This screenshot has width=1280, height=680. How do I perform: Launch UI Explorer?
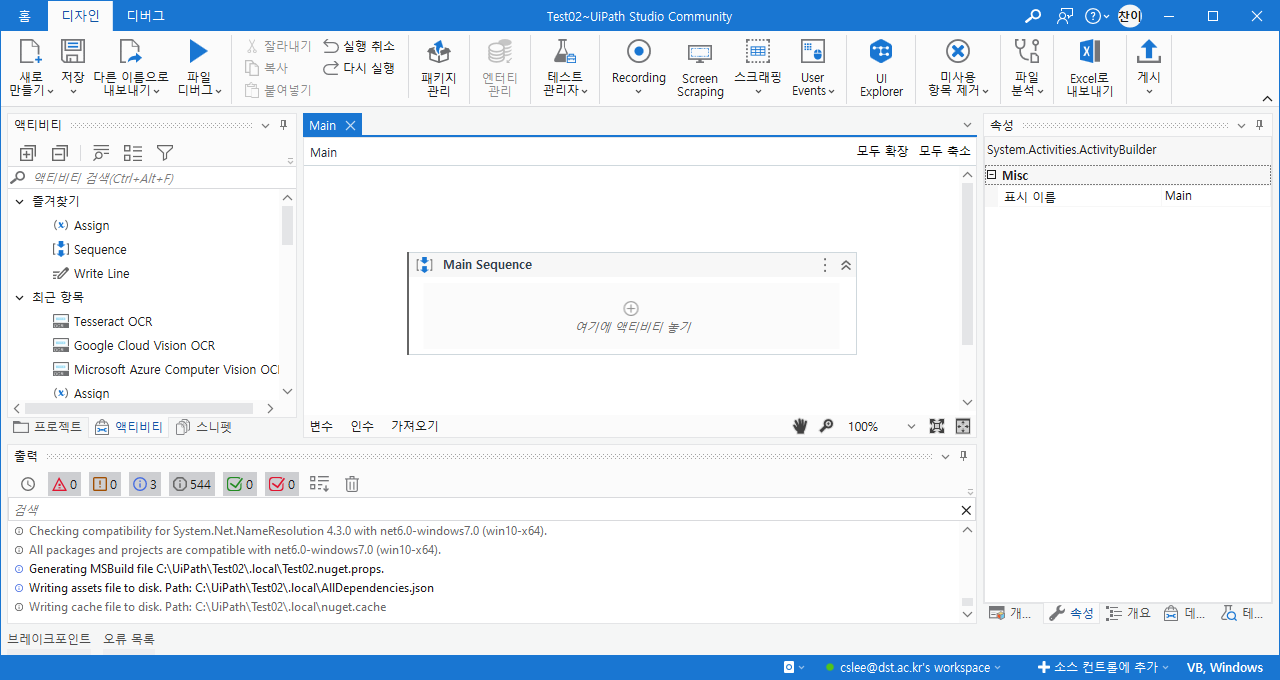881,67
